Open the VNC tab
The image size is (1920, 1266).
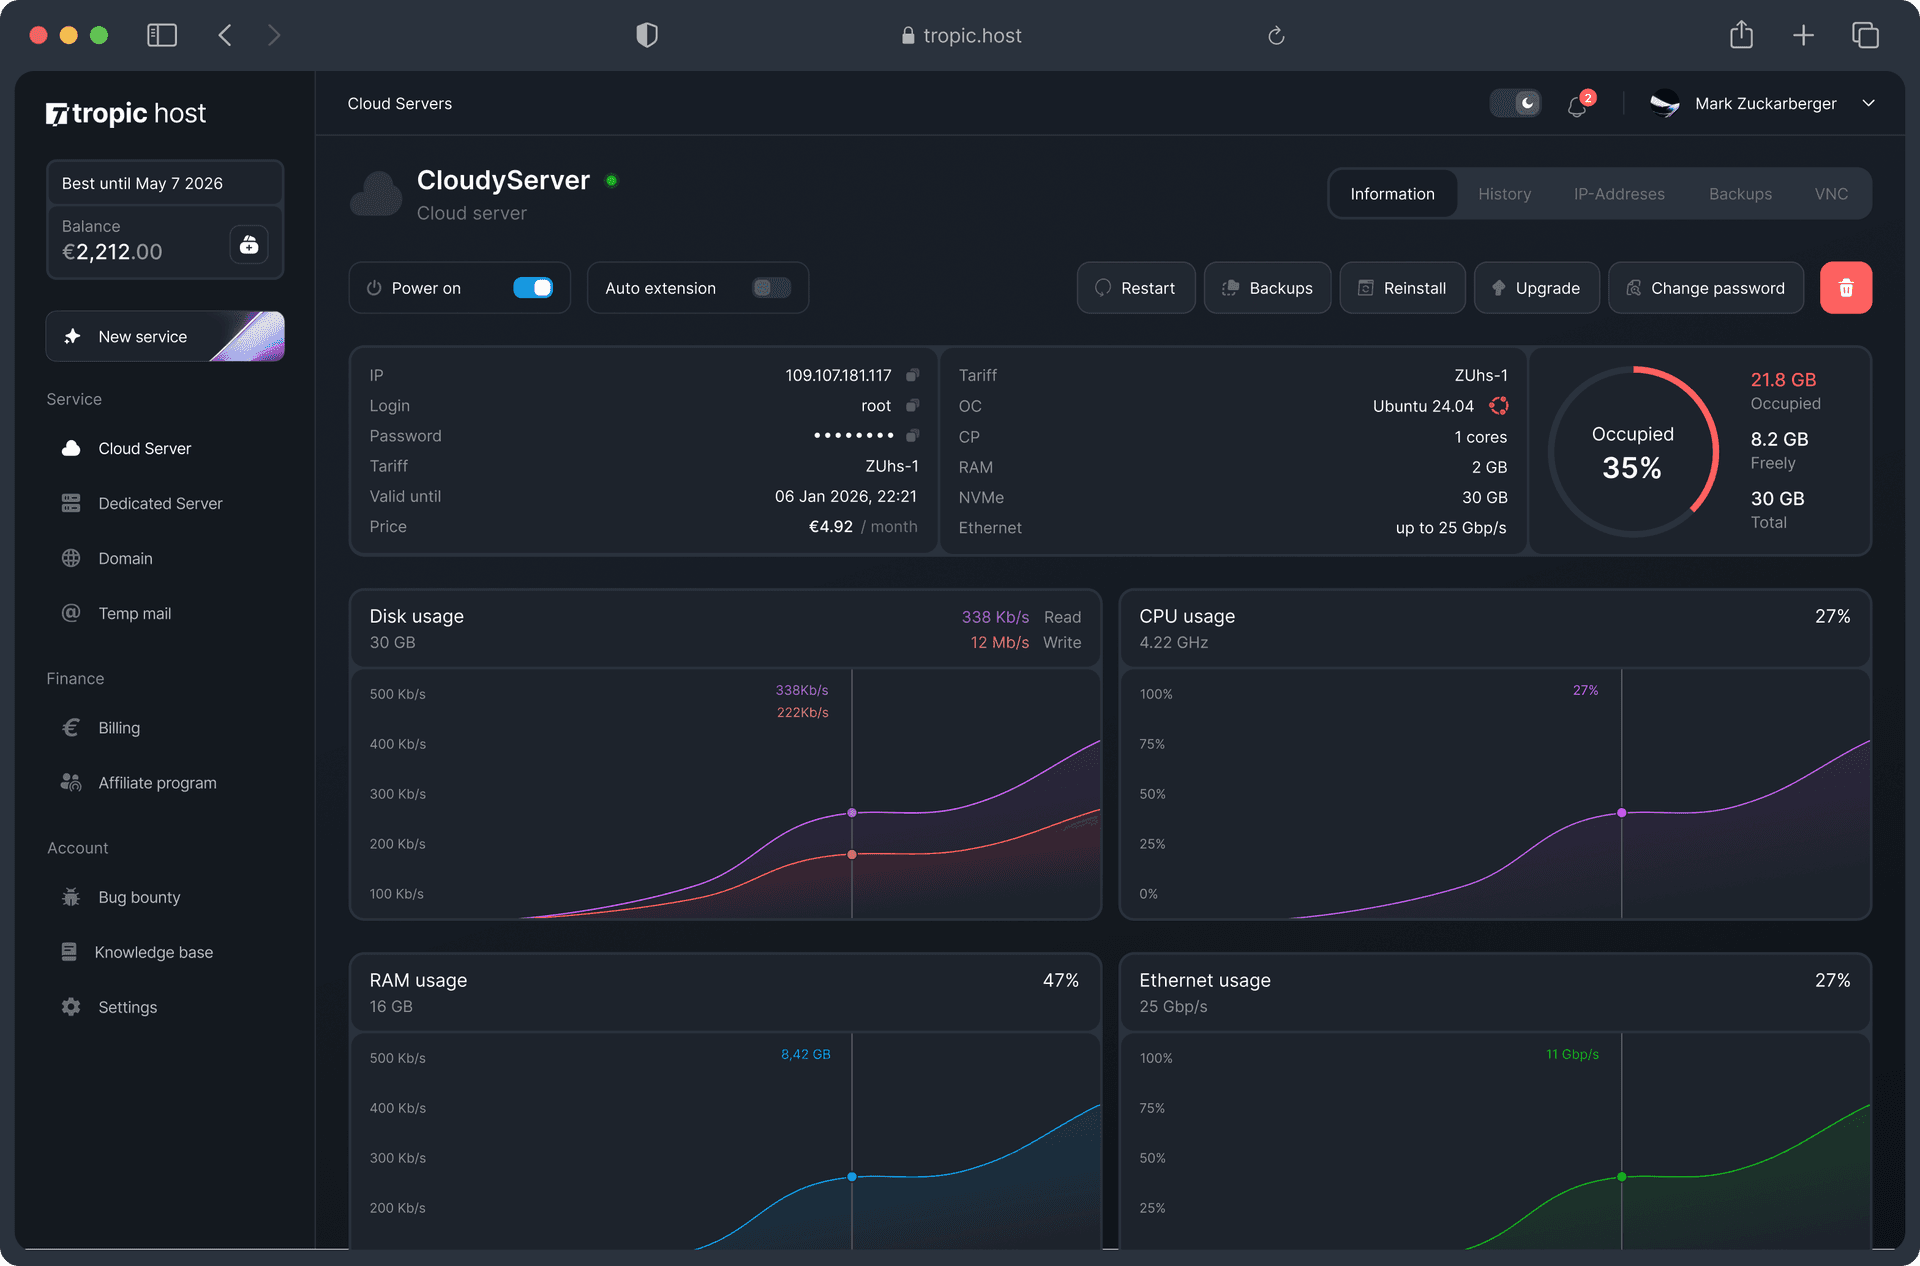[1831, 193]
